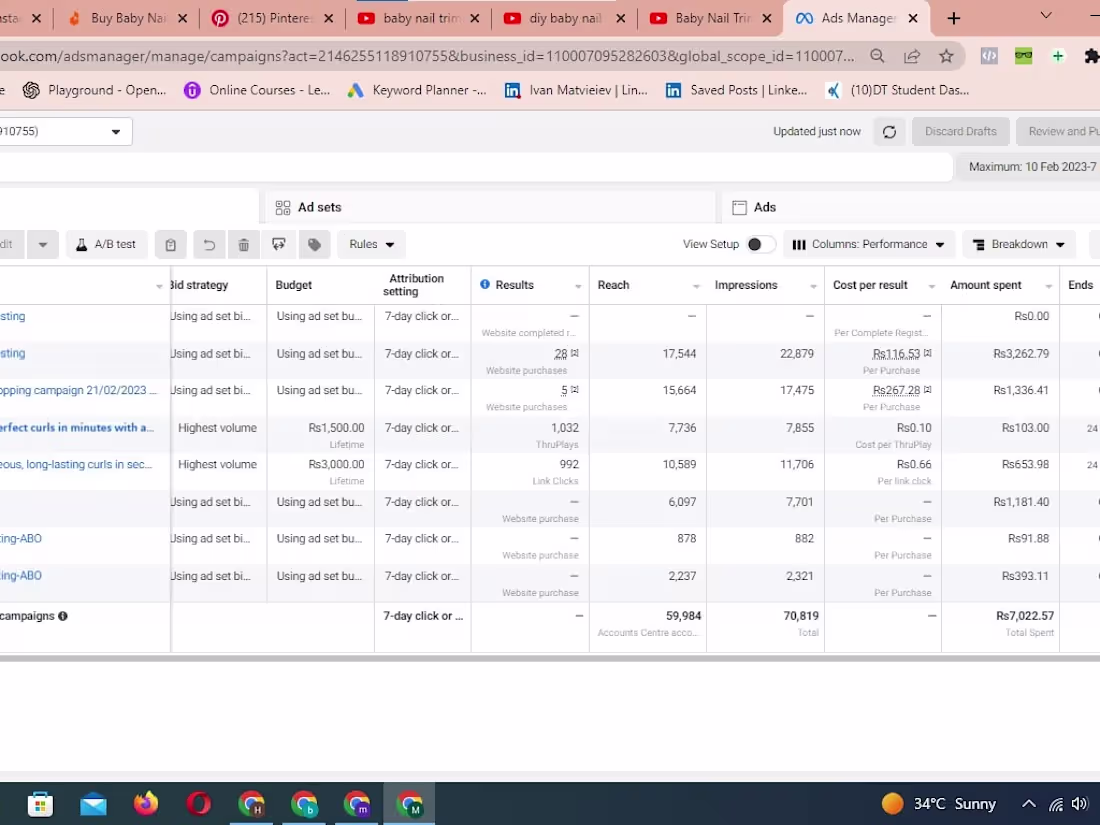Open the Reach column header dropdown arrow

[696, 286]
